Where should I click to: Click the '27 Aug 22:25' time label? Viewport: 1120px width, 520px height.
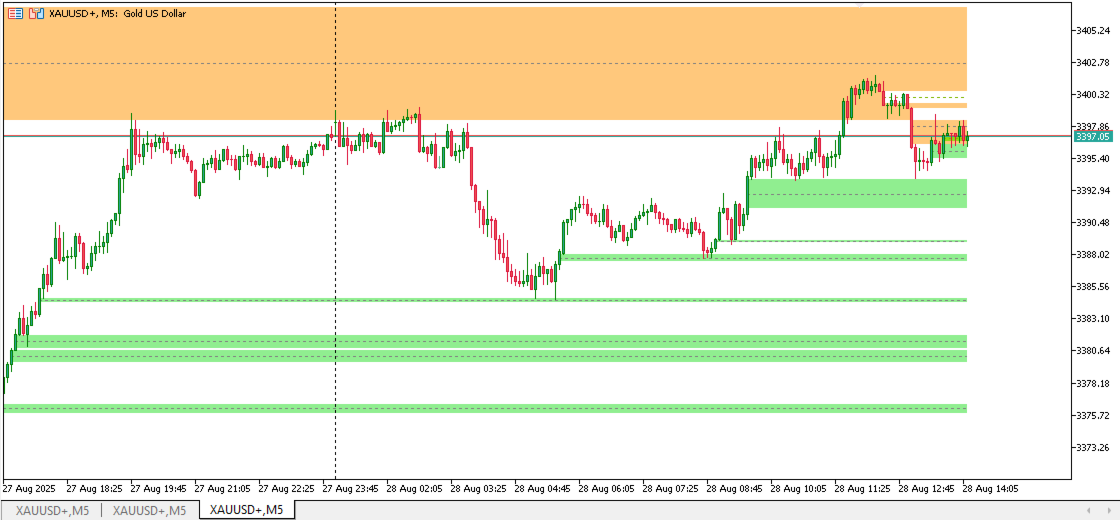click(x=287, y=489)
